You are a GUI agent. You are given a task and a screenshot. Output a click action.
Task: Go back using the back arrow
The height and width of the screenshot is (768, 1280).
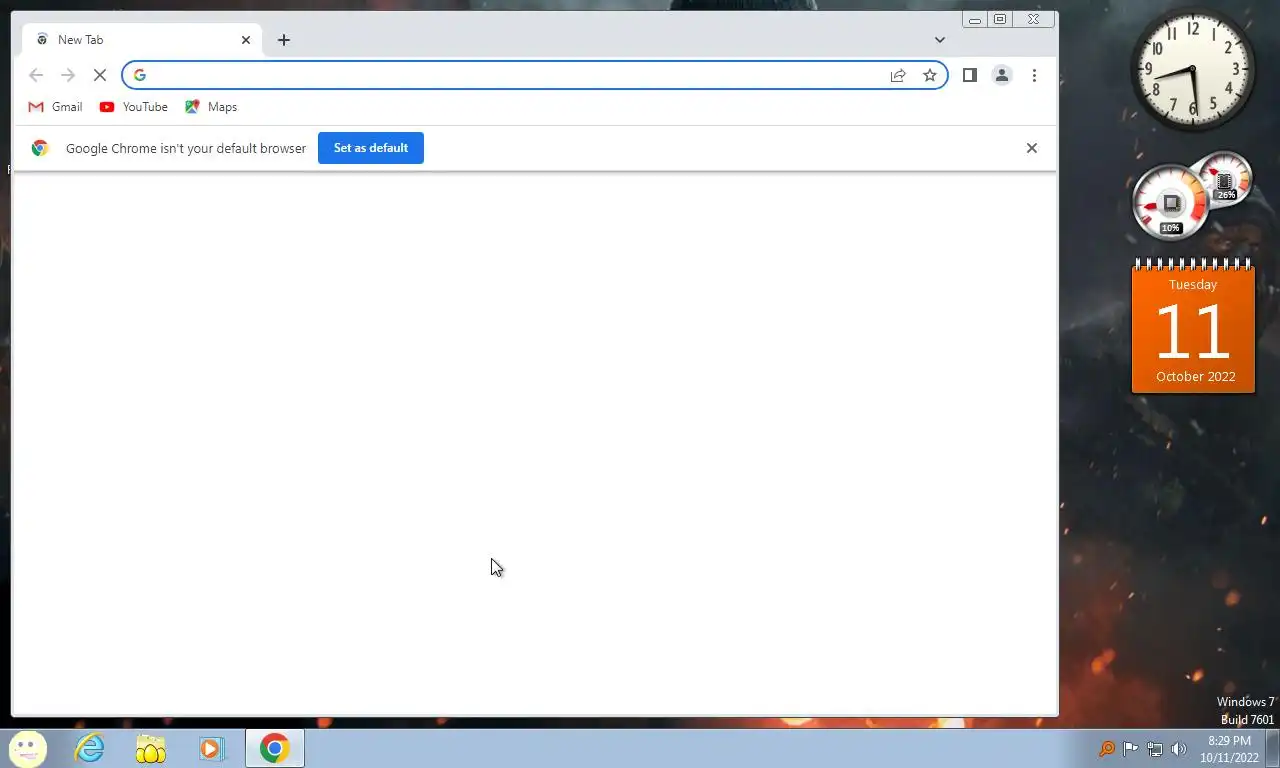36,75
